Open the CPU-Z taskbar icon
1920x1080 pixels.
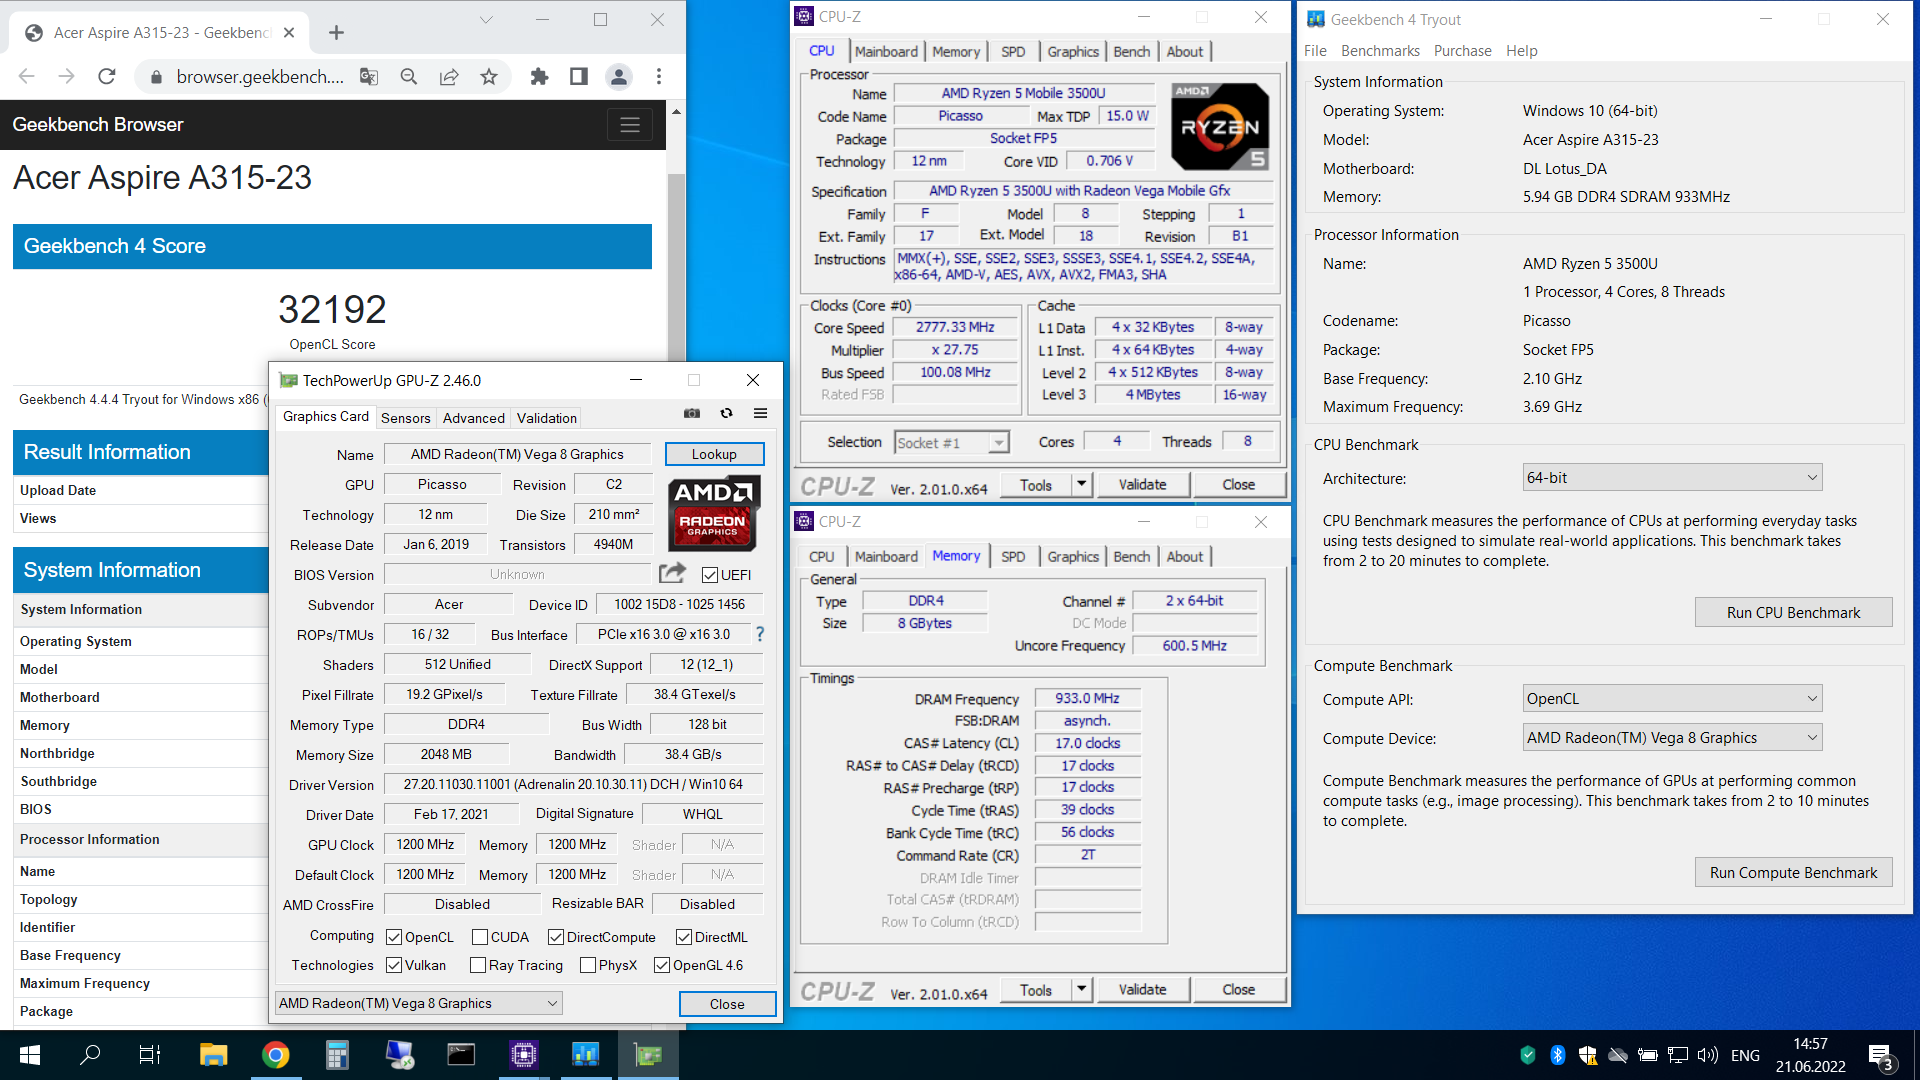(x=524, y=1055)
